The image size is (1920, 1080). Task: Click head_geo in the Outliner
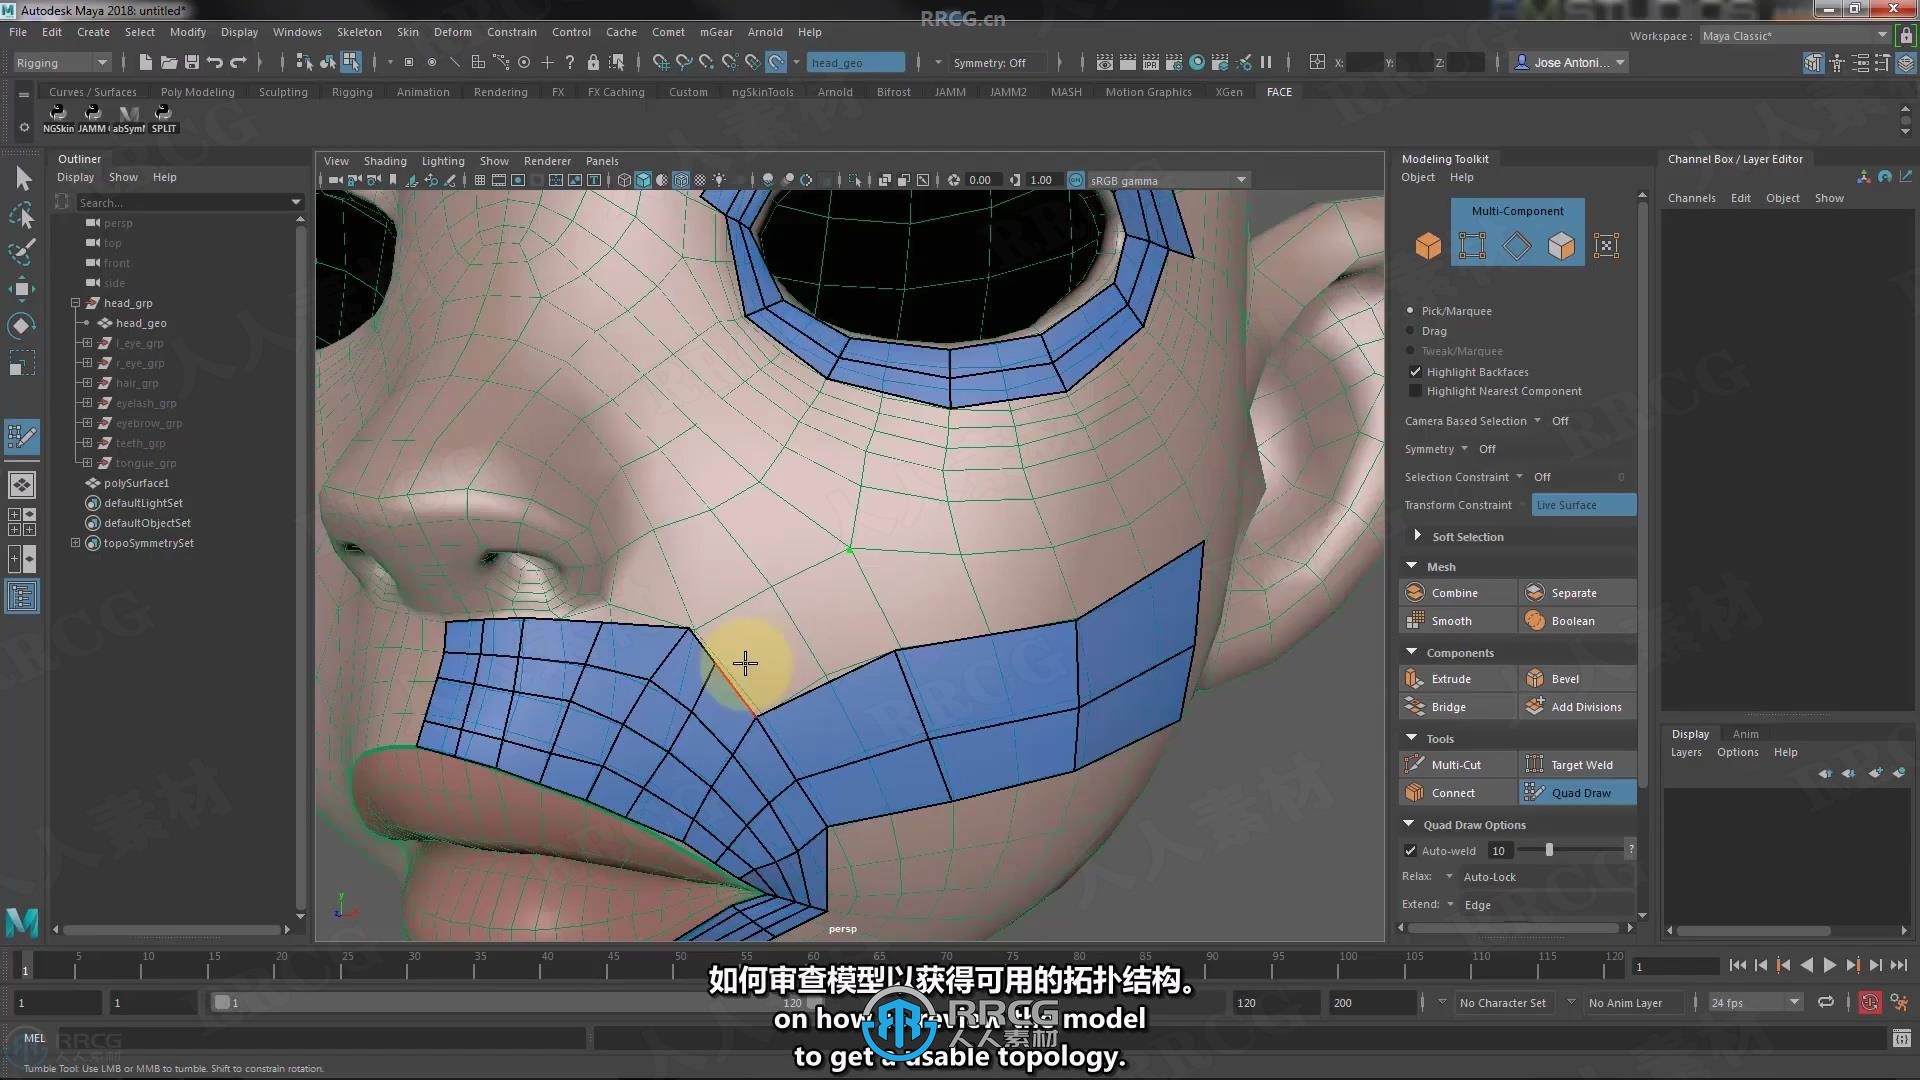pyautogui.click(x=141, y=323)
